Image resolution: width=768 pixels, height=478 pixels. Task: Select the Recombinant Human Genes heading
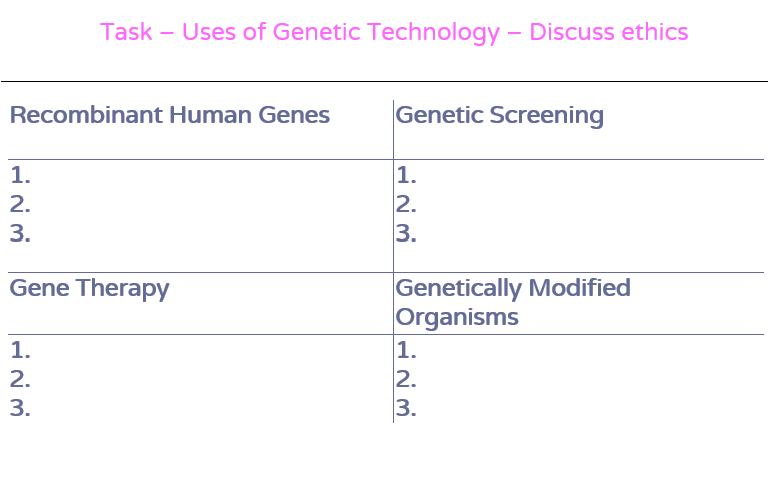169,115
